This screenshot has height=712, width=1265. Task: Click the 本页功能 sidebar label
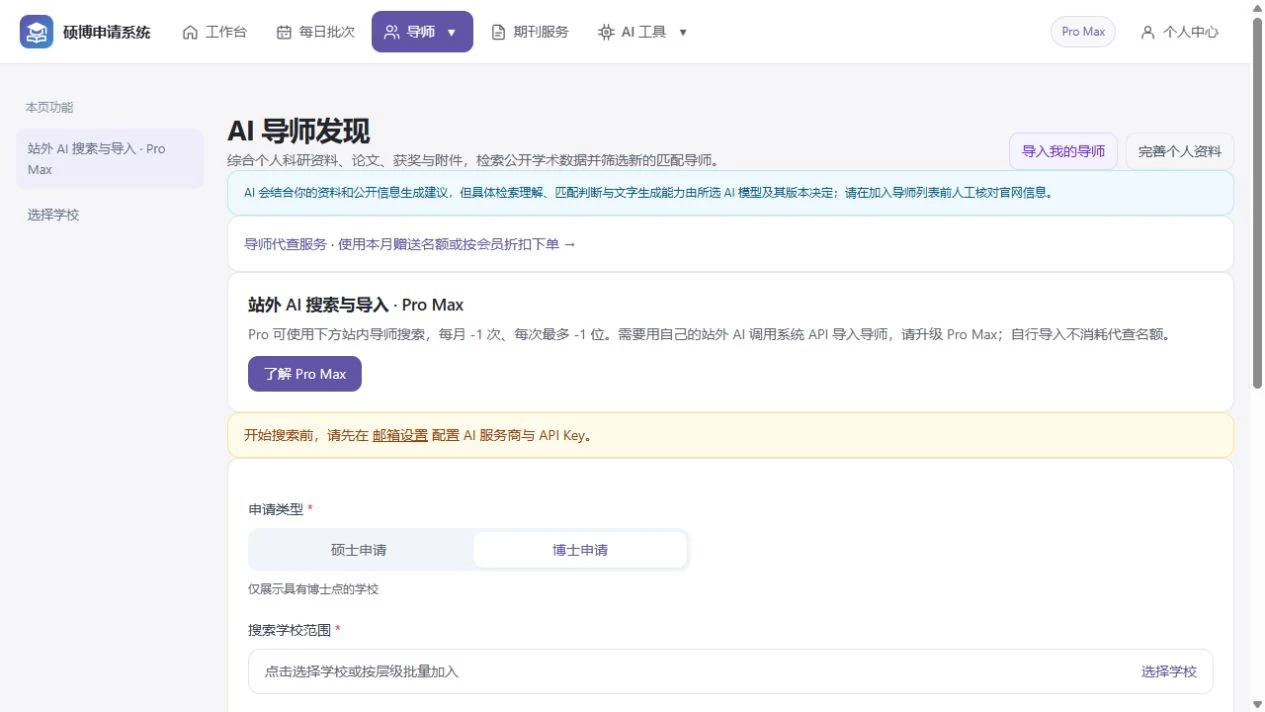49,108
